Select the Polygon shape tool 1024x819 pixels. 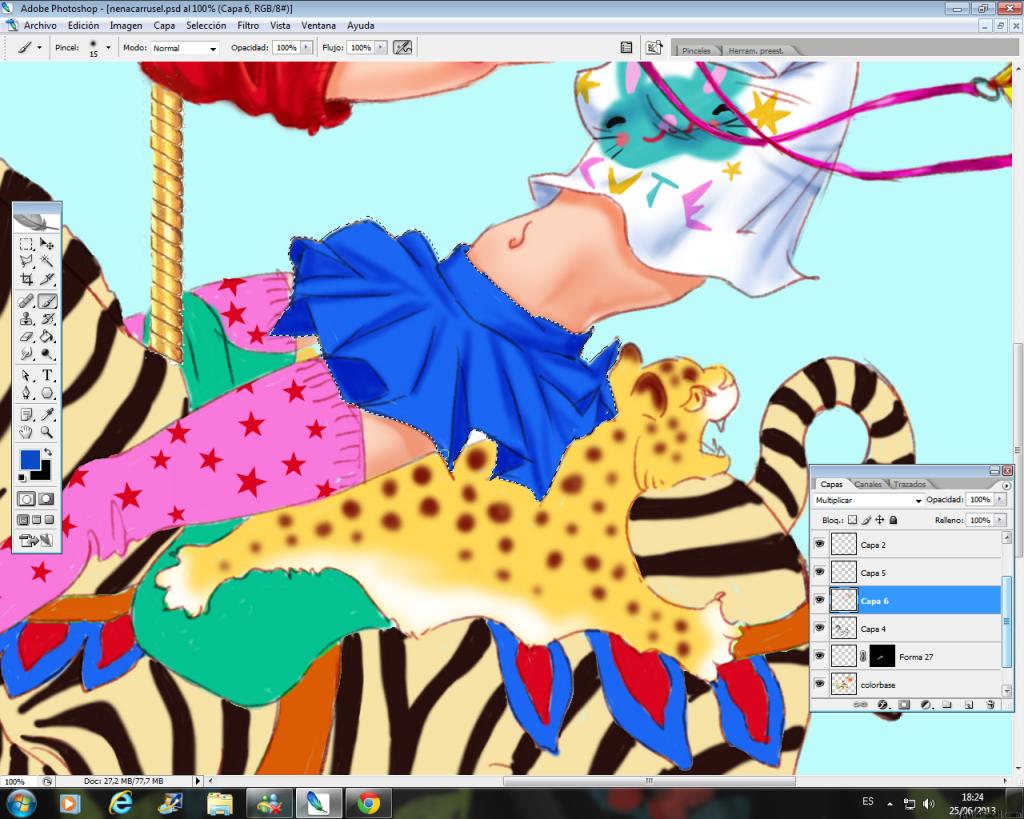[47, 393]
